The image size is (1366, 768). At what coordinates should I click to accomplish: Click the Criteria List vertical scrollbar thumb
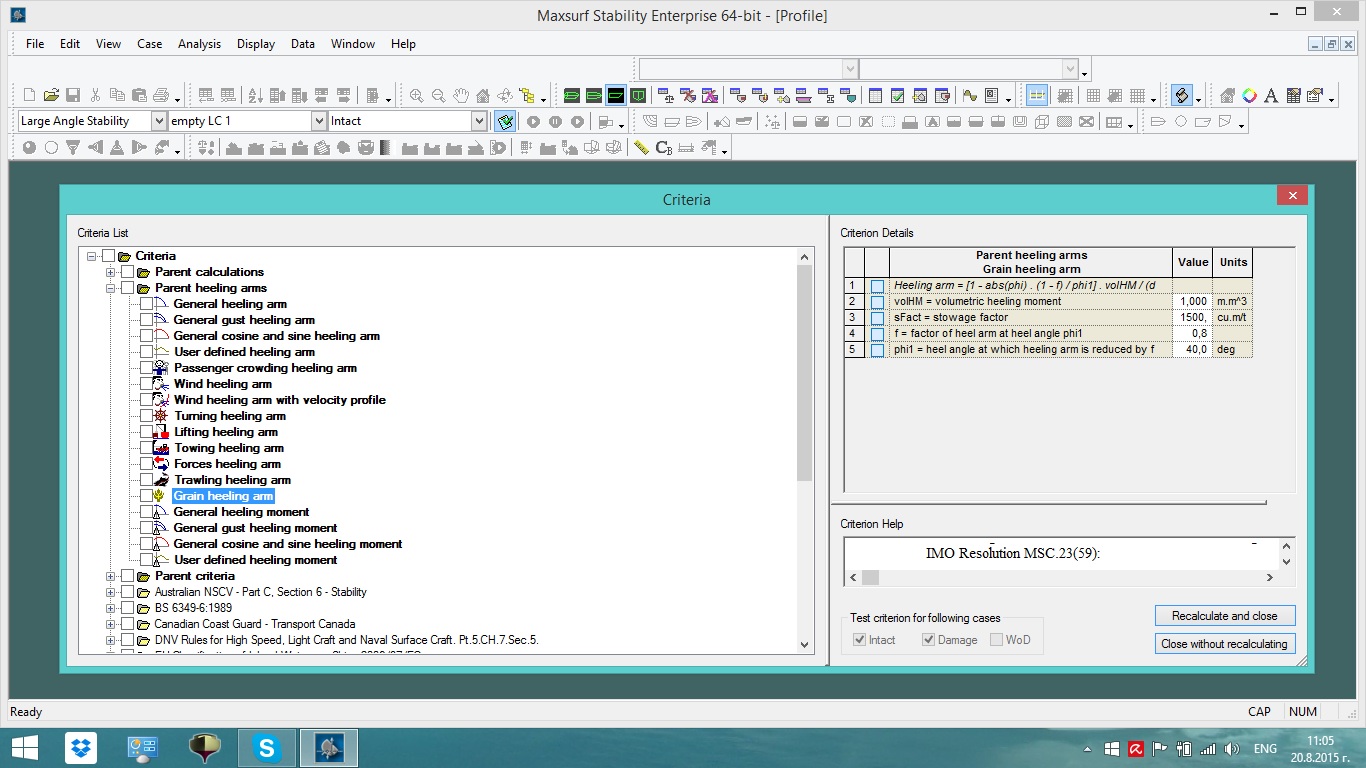[805, 375]
